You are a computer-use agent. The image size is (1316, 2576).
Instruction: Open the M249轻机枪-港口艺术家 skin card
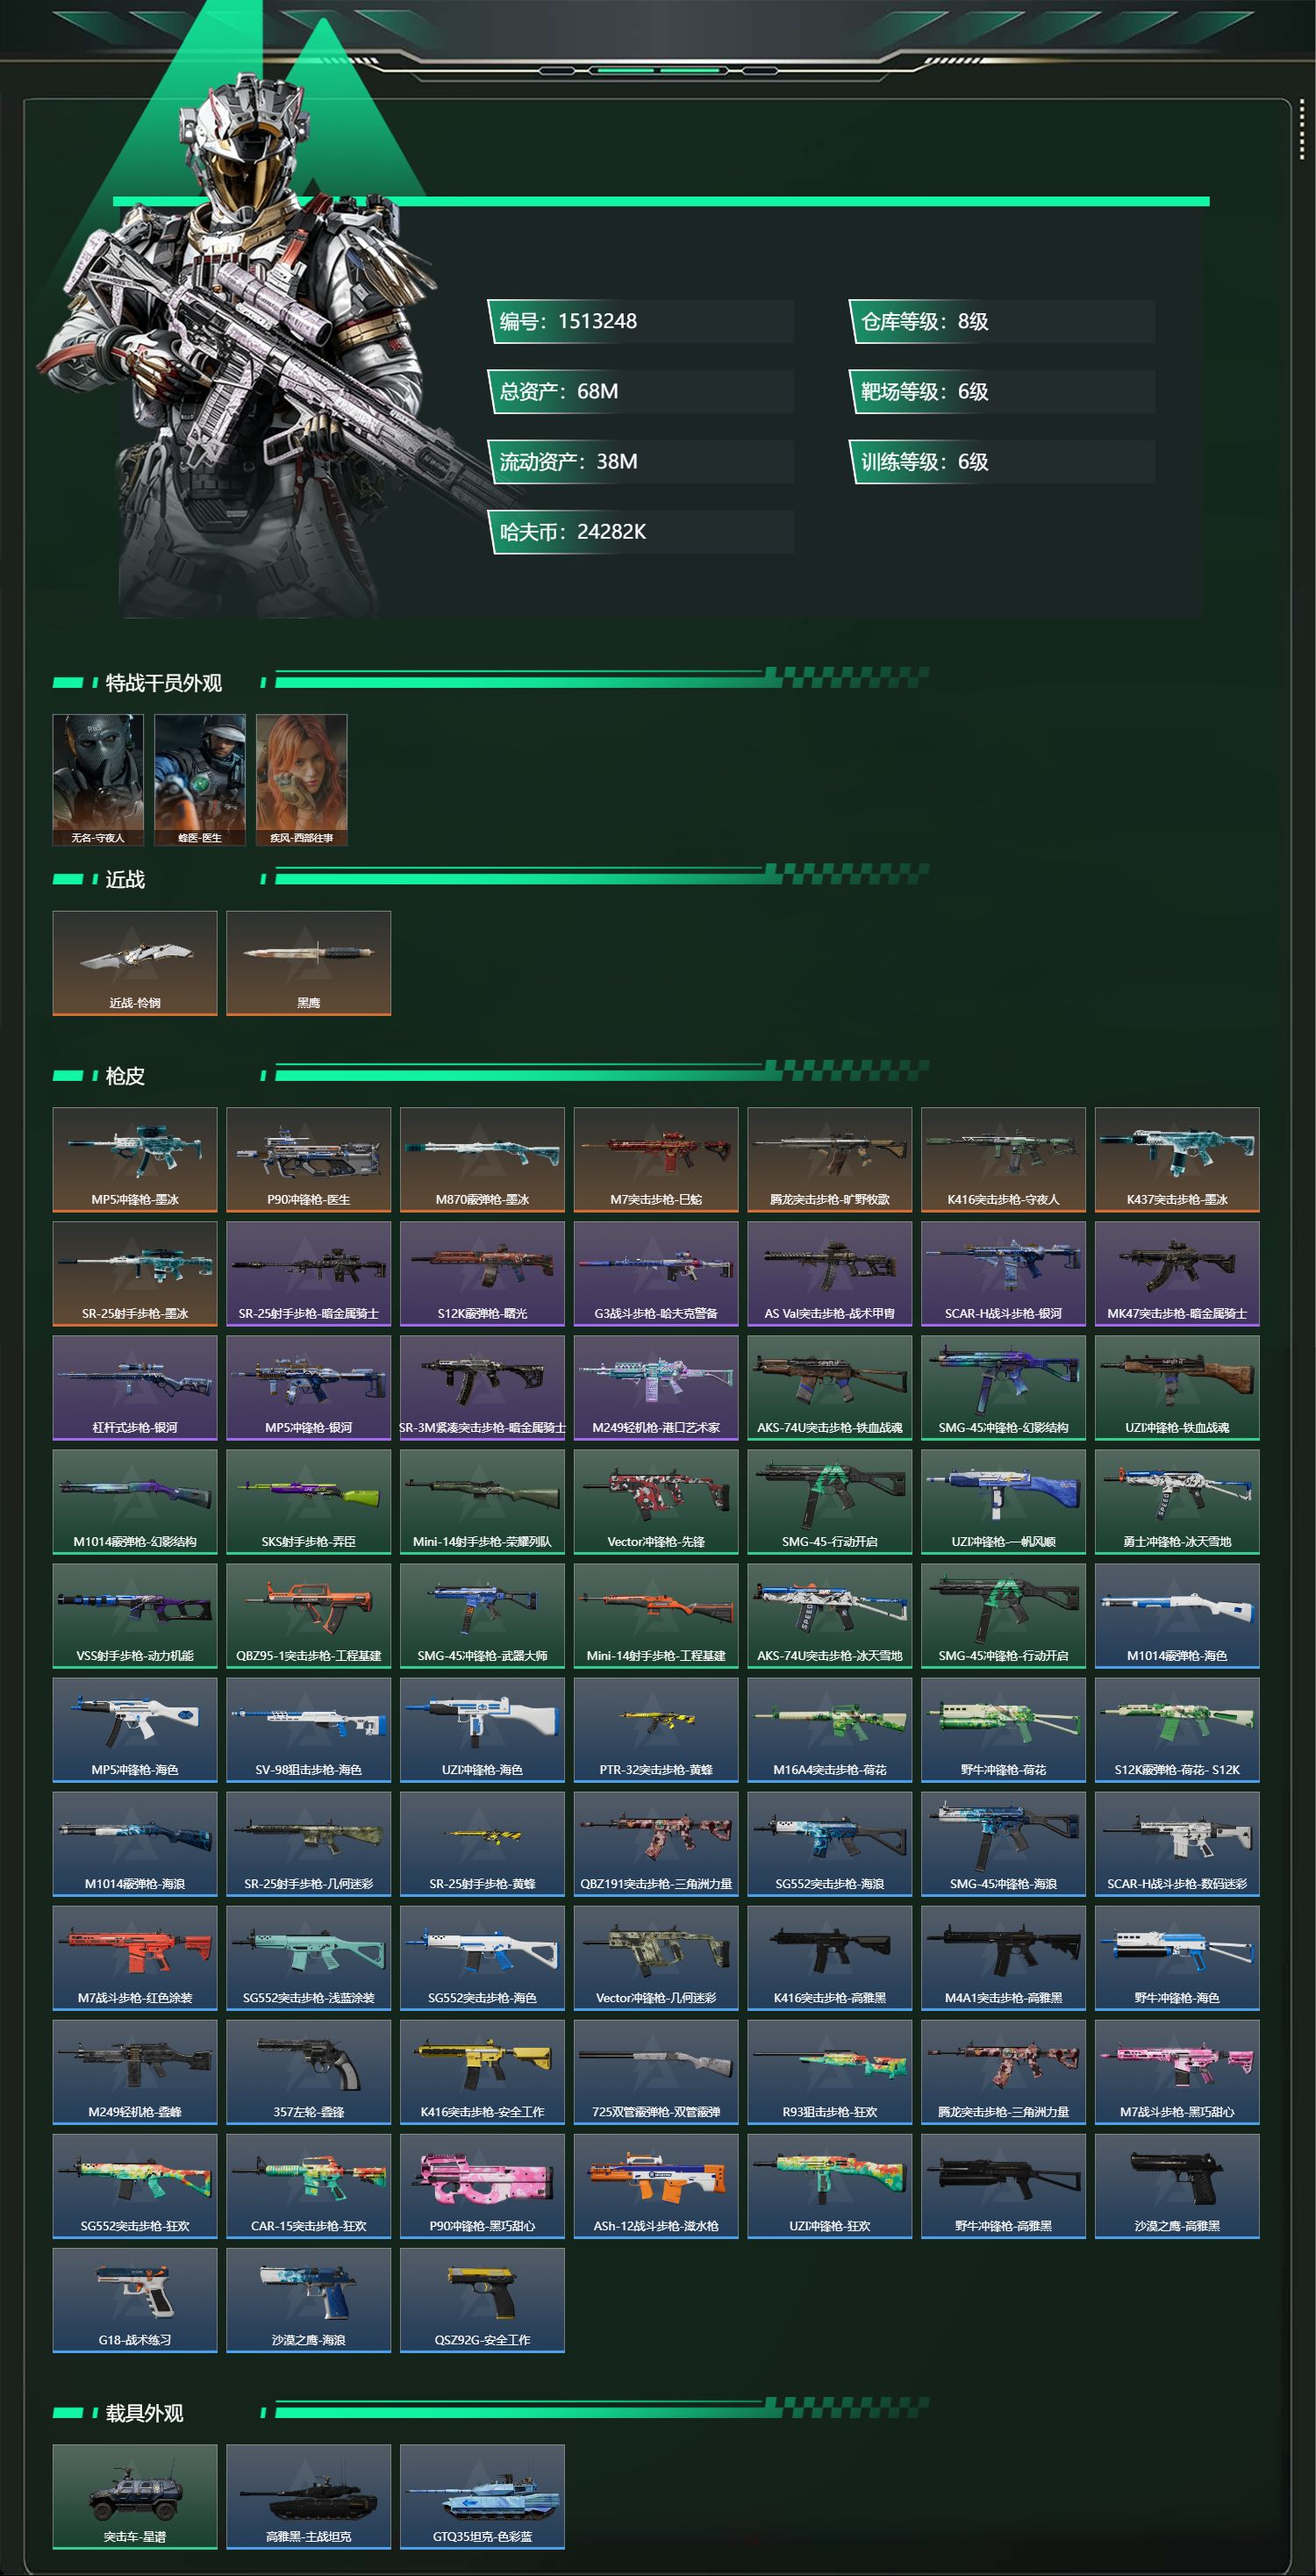click(x=656, y=1387)
